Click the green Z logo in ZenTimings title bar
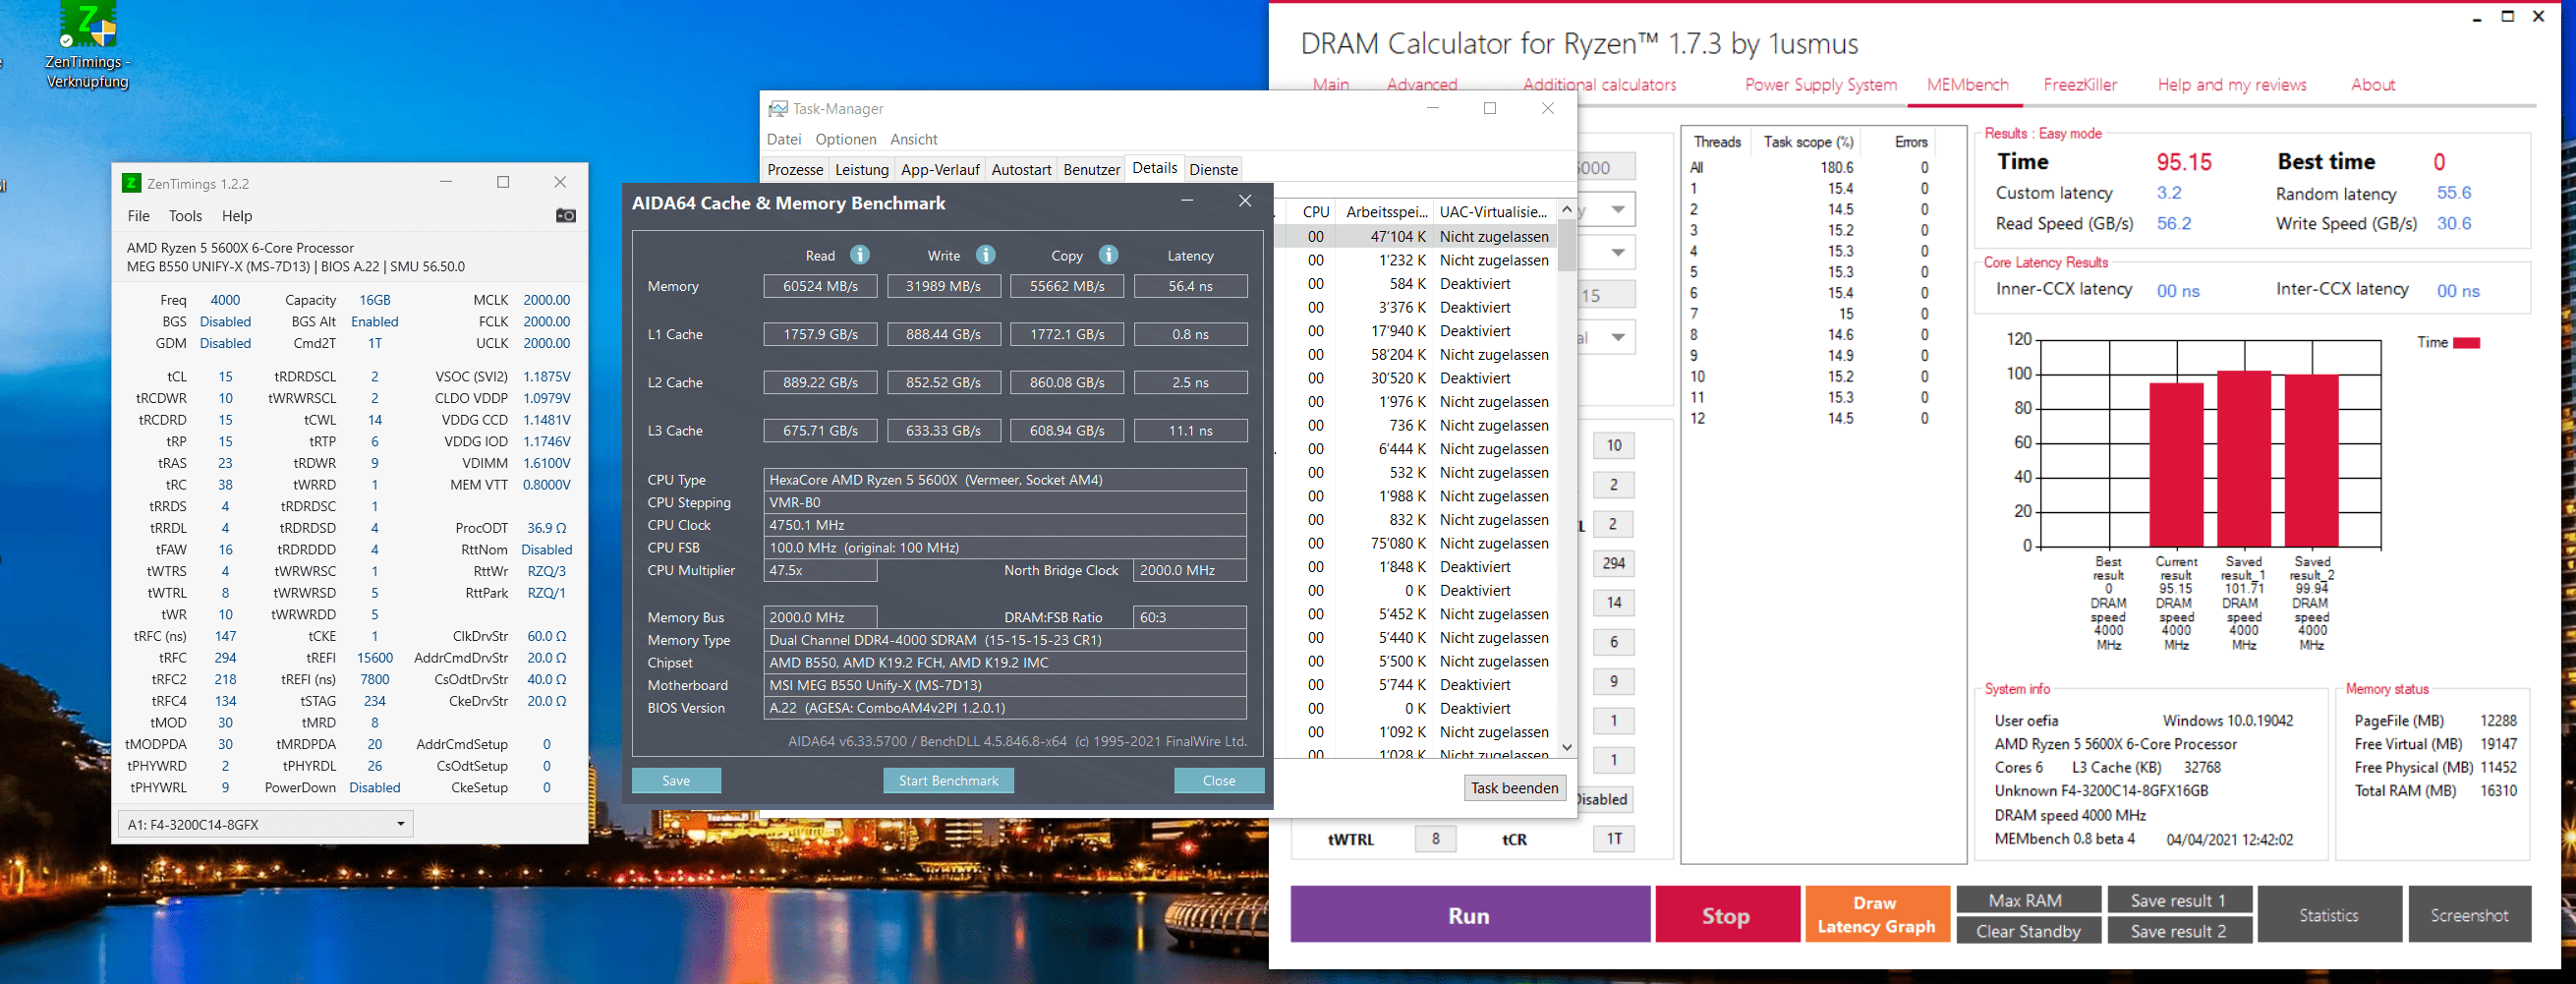Screen dimensions: 2576x984 tap(131, 183)
